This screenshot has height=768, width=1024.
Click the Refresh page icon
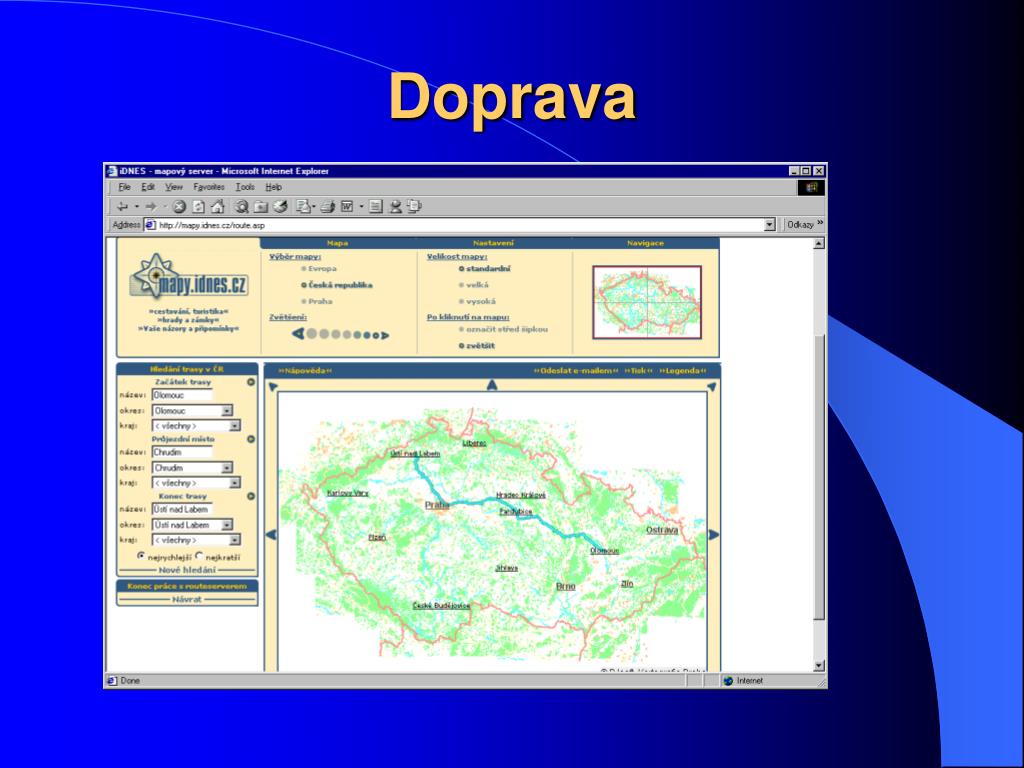point(199,207)
